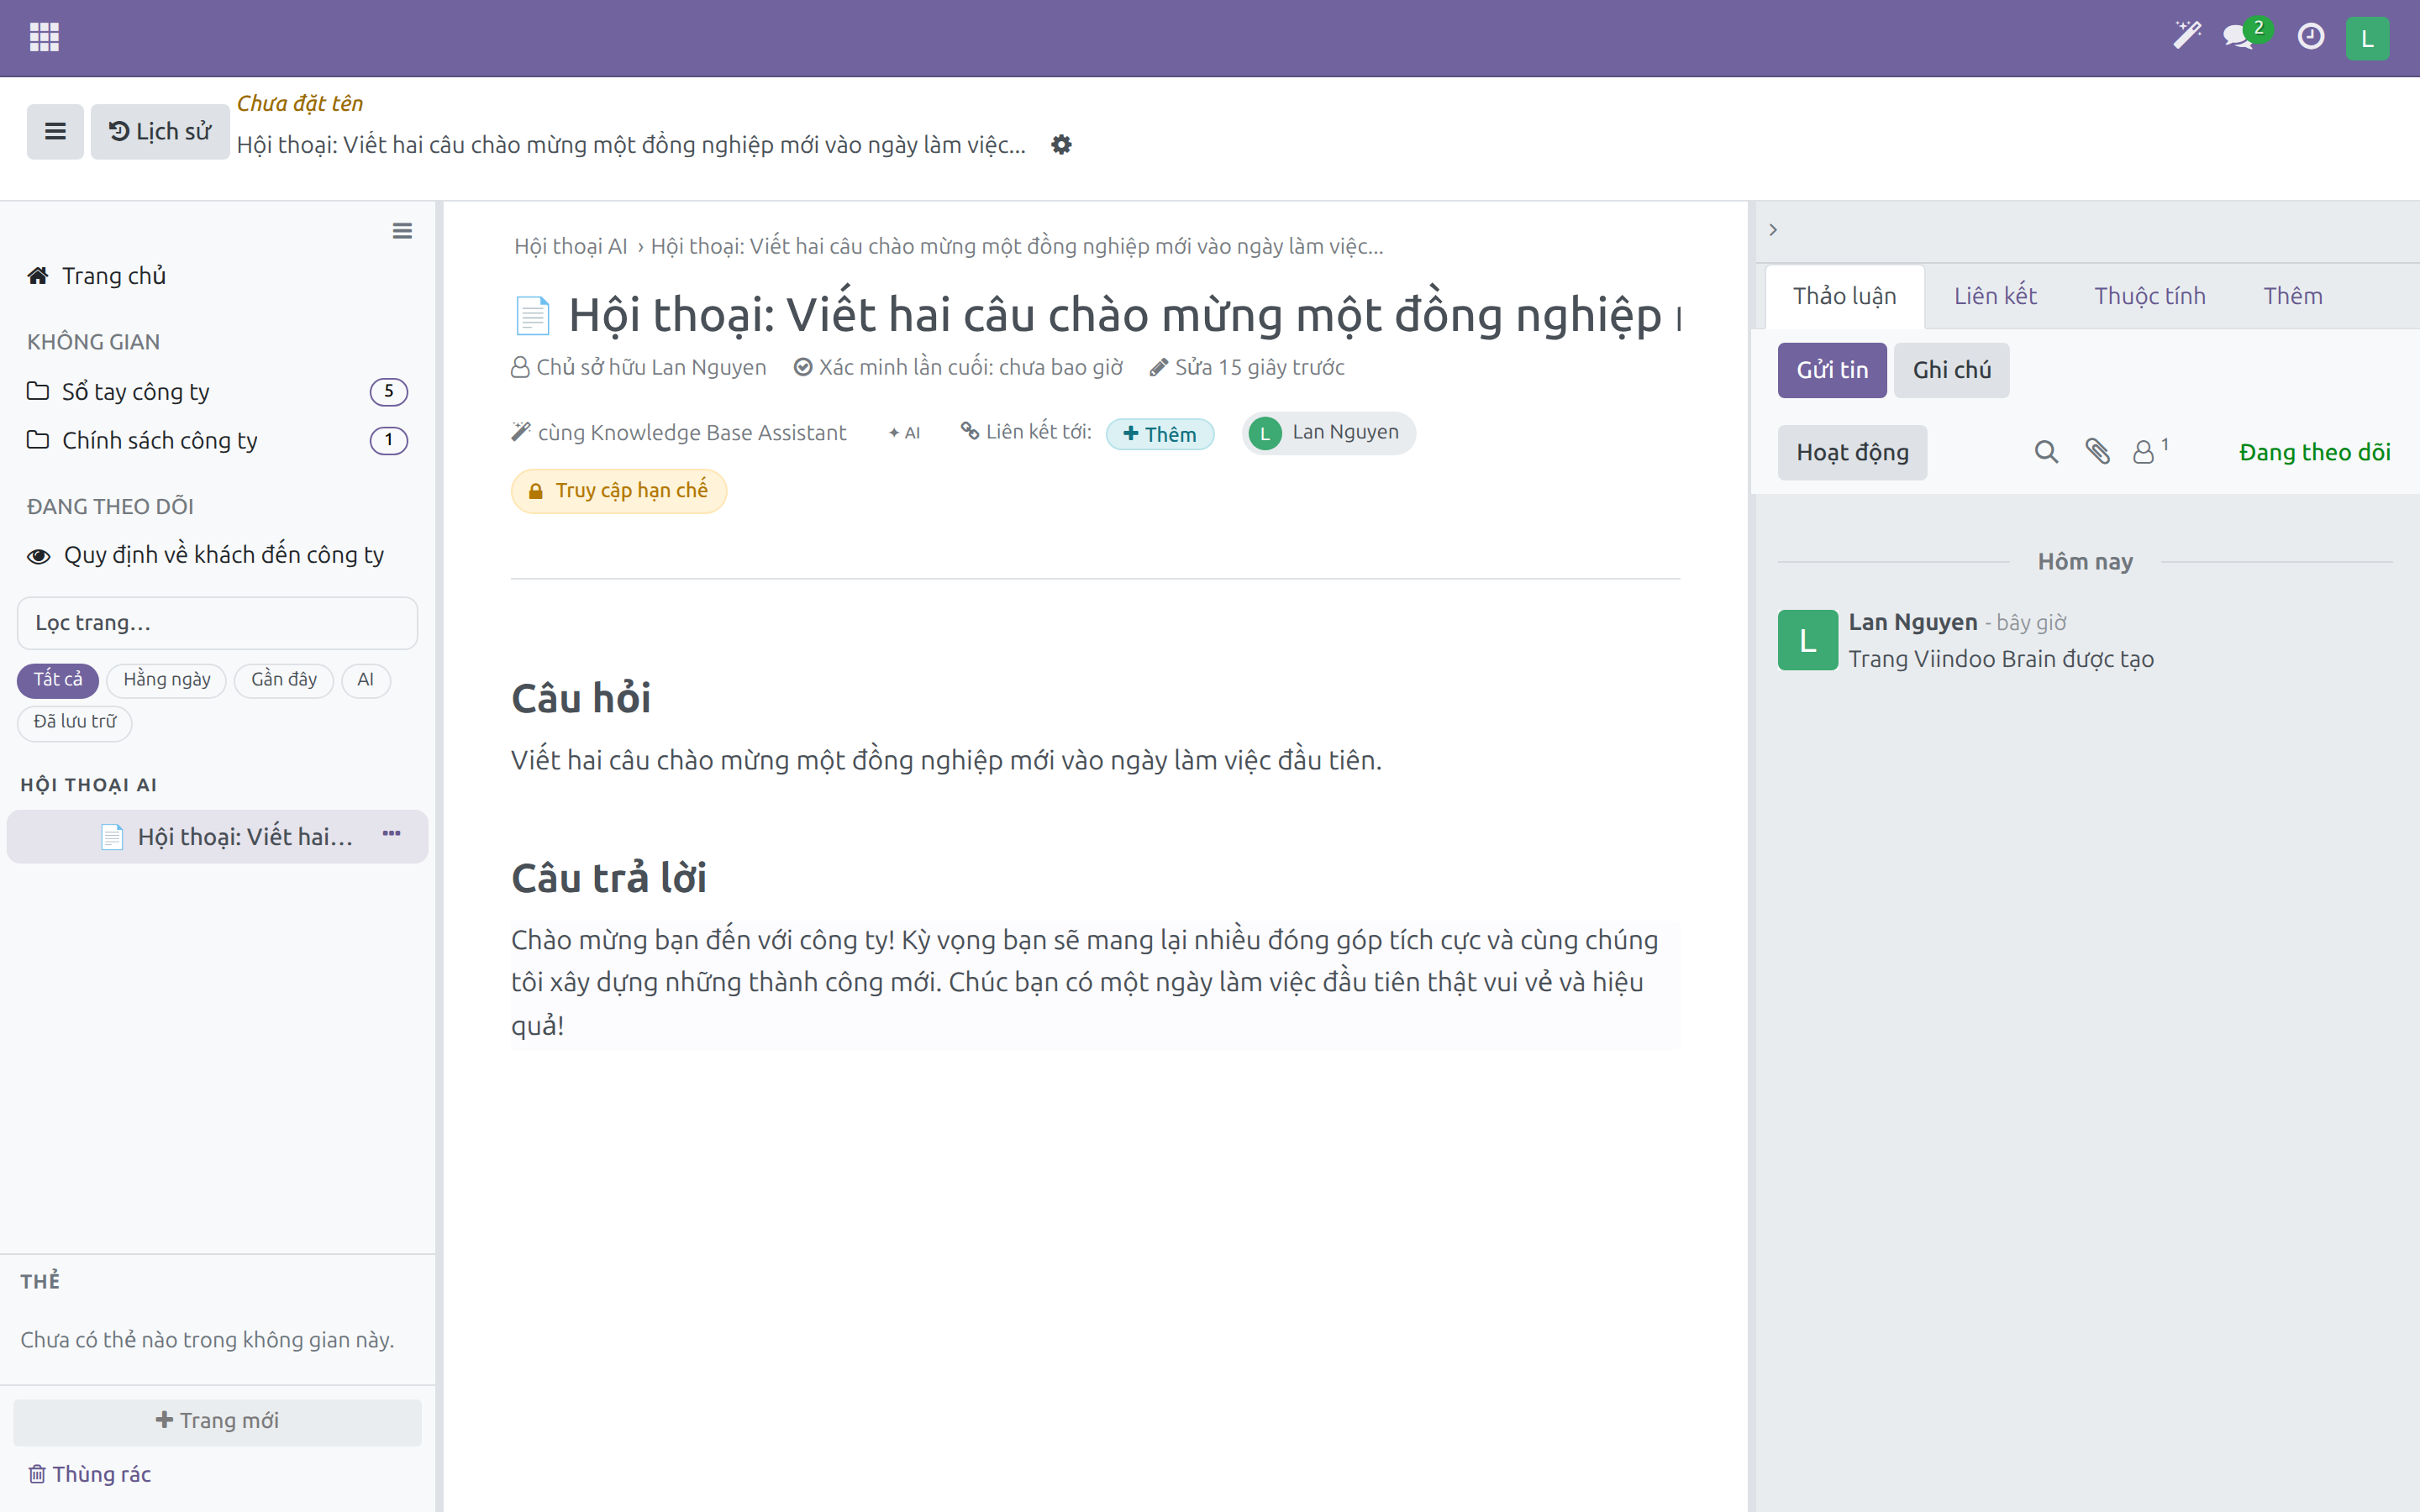Open the apps grid menu
Image resolution: width=2420 pixels, height=1512 pixels.
tap(44, 37)
